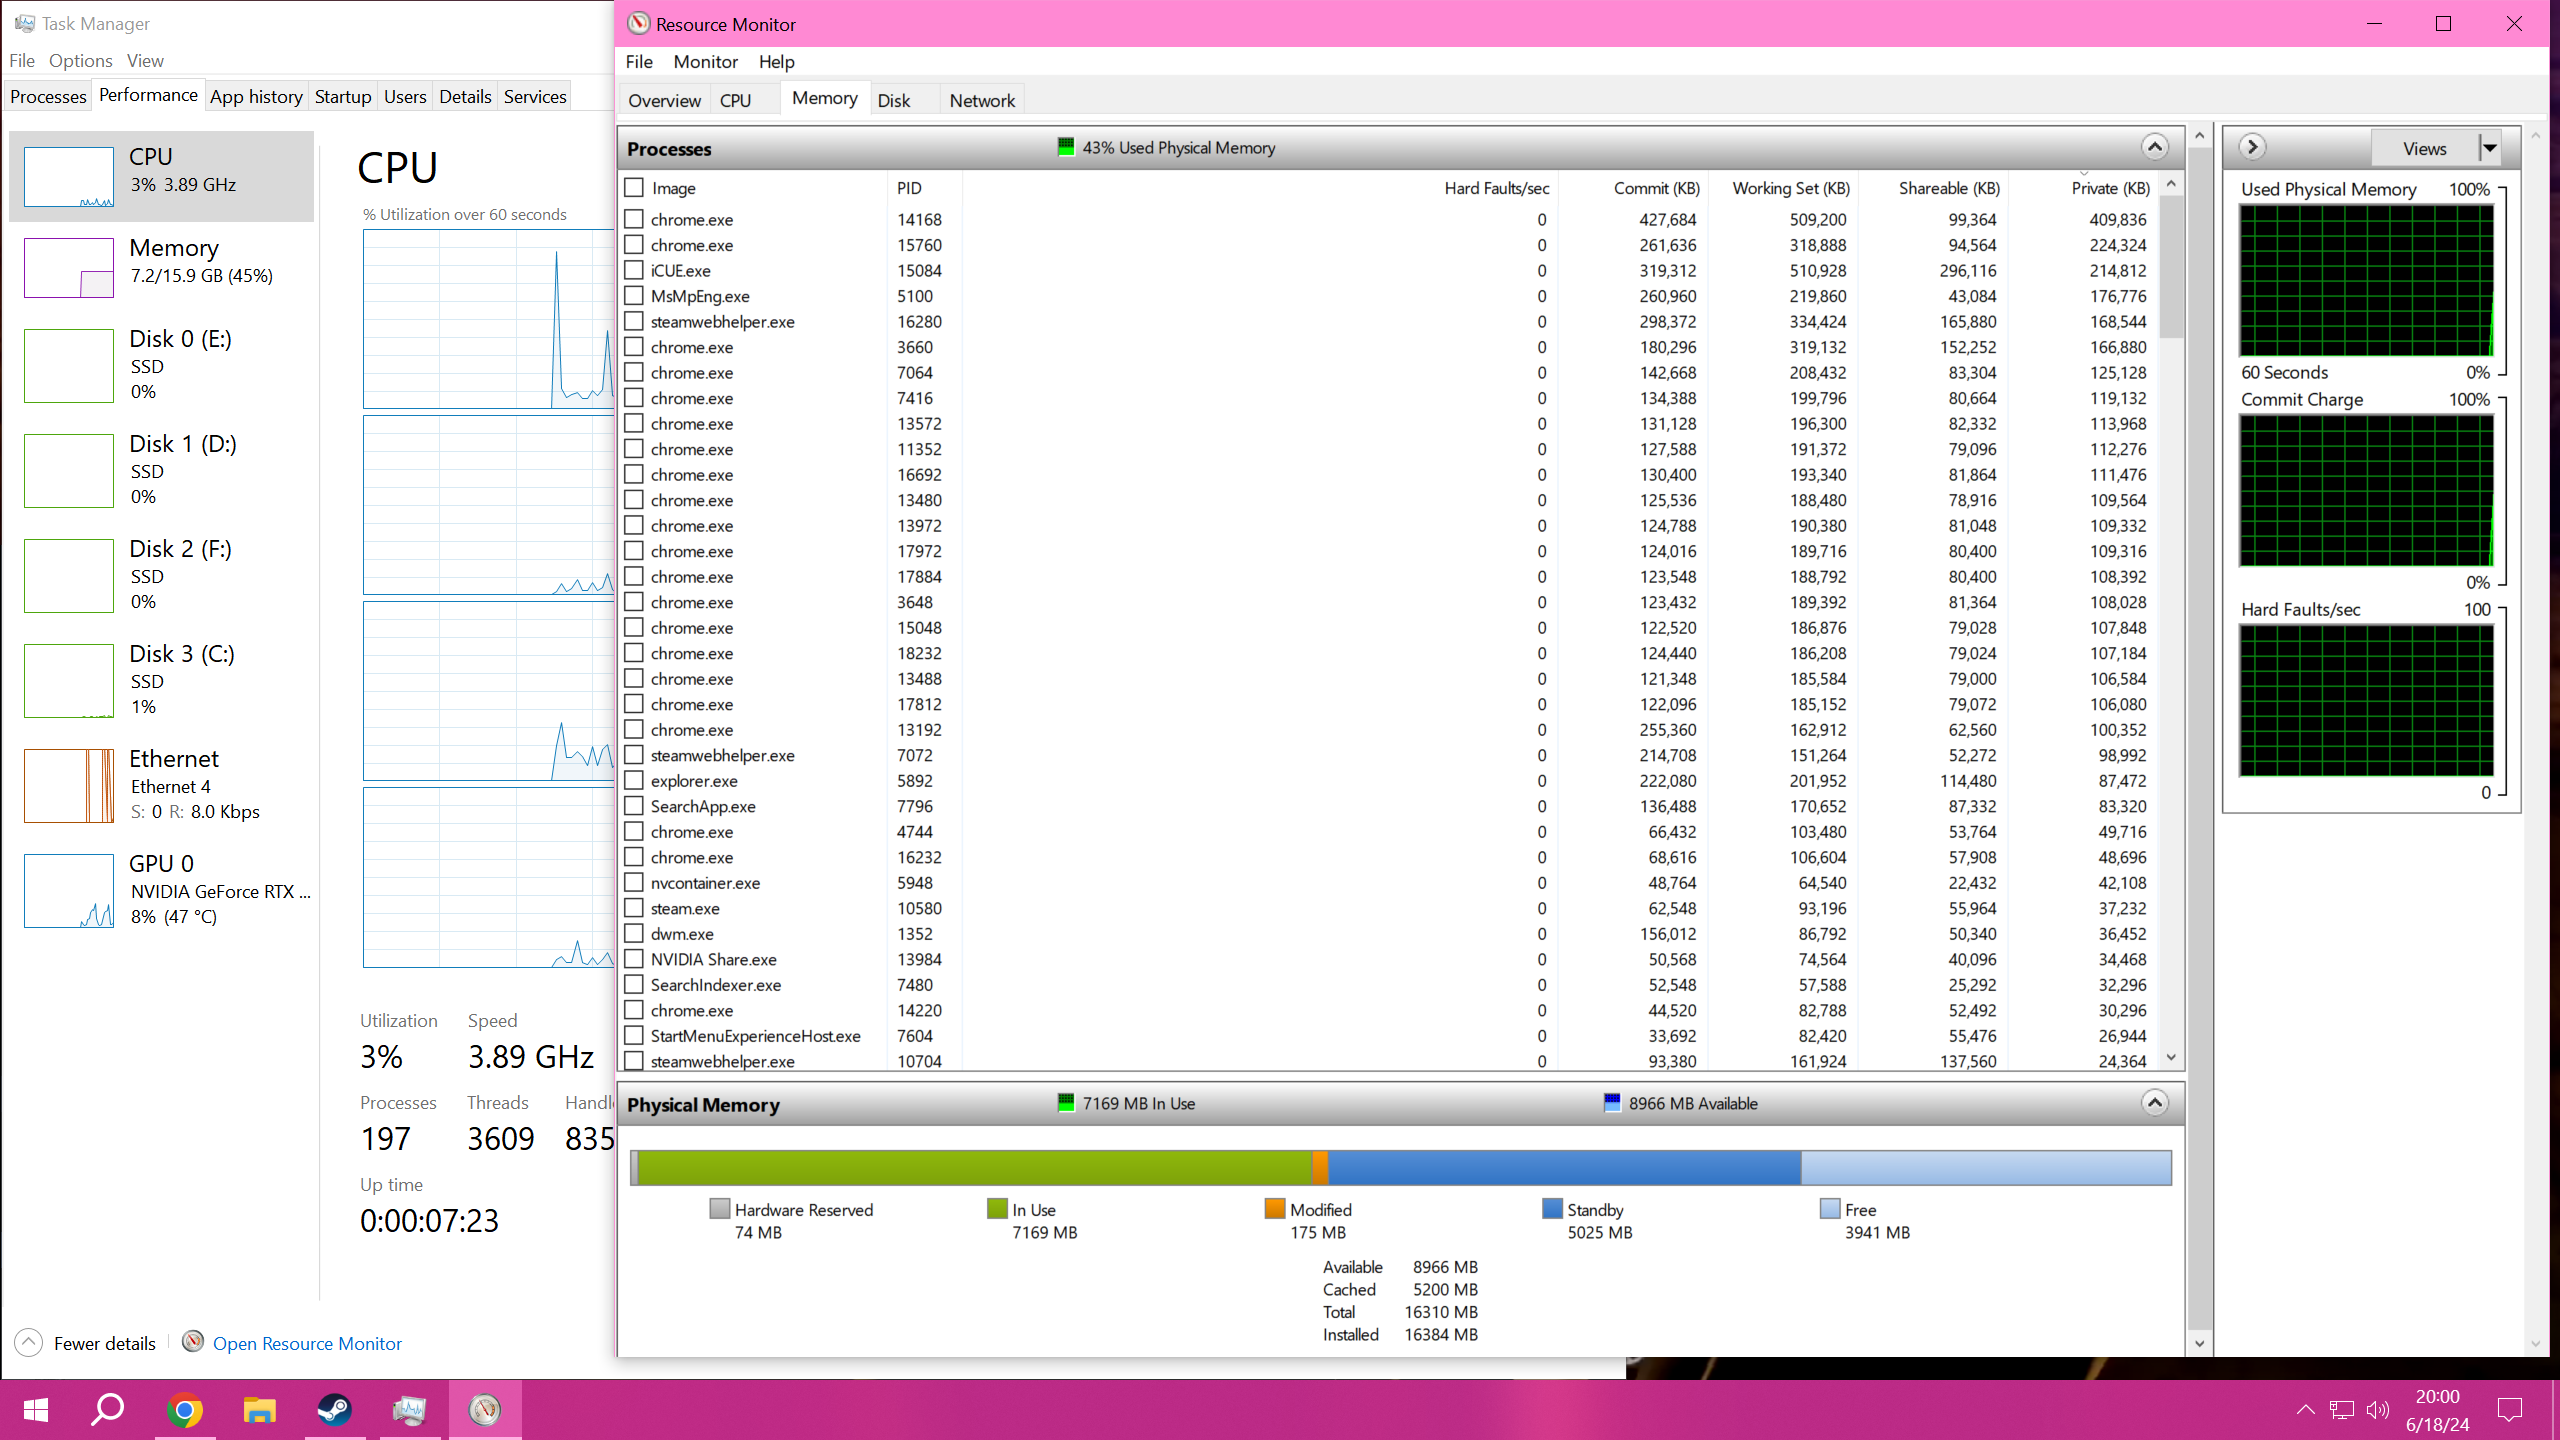This screenshot has height=1440, width=2560.
Task: Select Disk 2 (F:) in Task Manager
Action: (x=162, y=575)
